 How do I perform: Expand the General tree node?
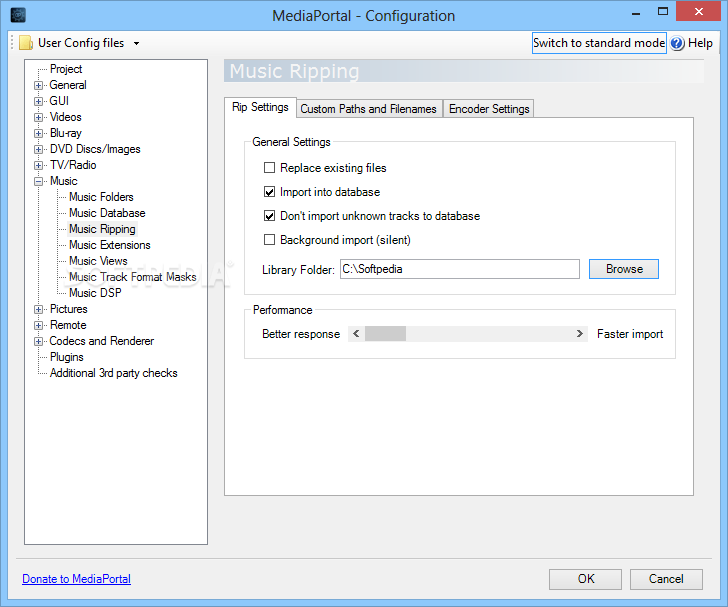click(39, 85)
